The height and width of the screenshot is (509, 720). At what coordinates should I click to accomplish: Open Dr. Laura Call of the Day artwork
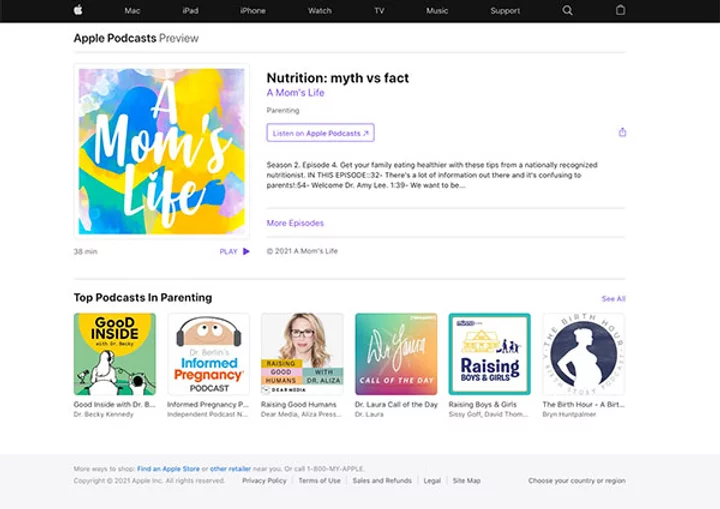(396, 354)
